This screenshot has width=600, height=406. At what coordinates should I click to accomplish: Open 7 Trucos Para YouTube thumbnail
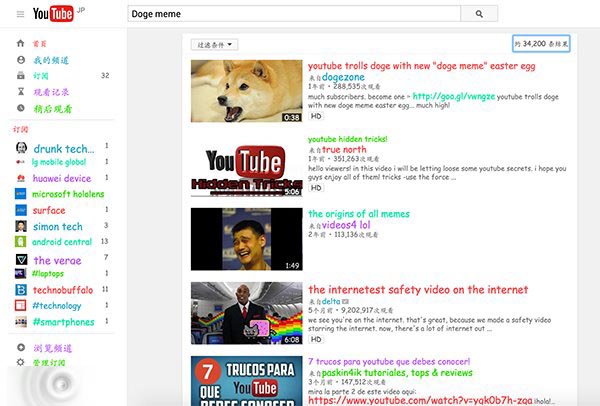pos(246,381)
